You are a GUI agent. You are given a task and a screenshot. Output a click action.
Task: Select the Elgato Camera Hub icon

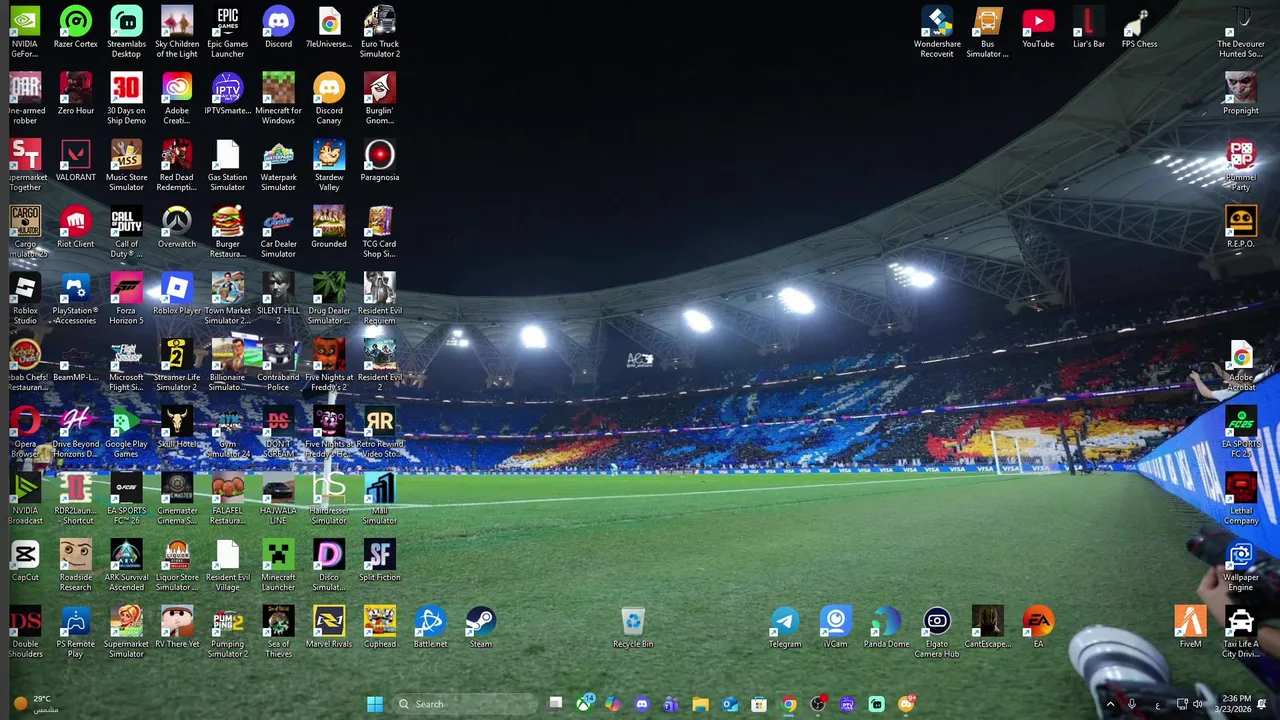(x=937, y=632)
